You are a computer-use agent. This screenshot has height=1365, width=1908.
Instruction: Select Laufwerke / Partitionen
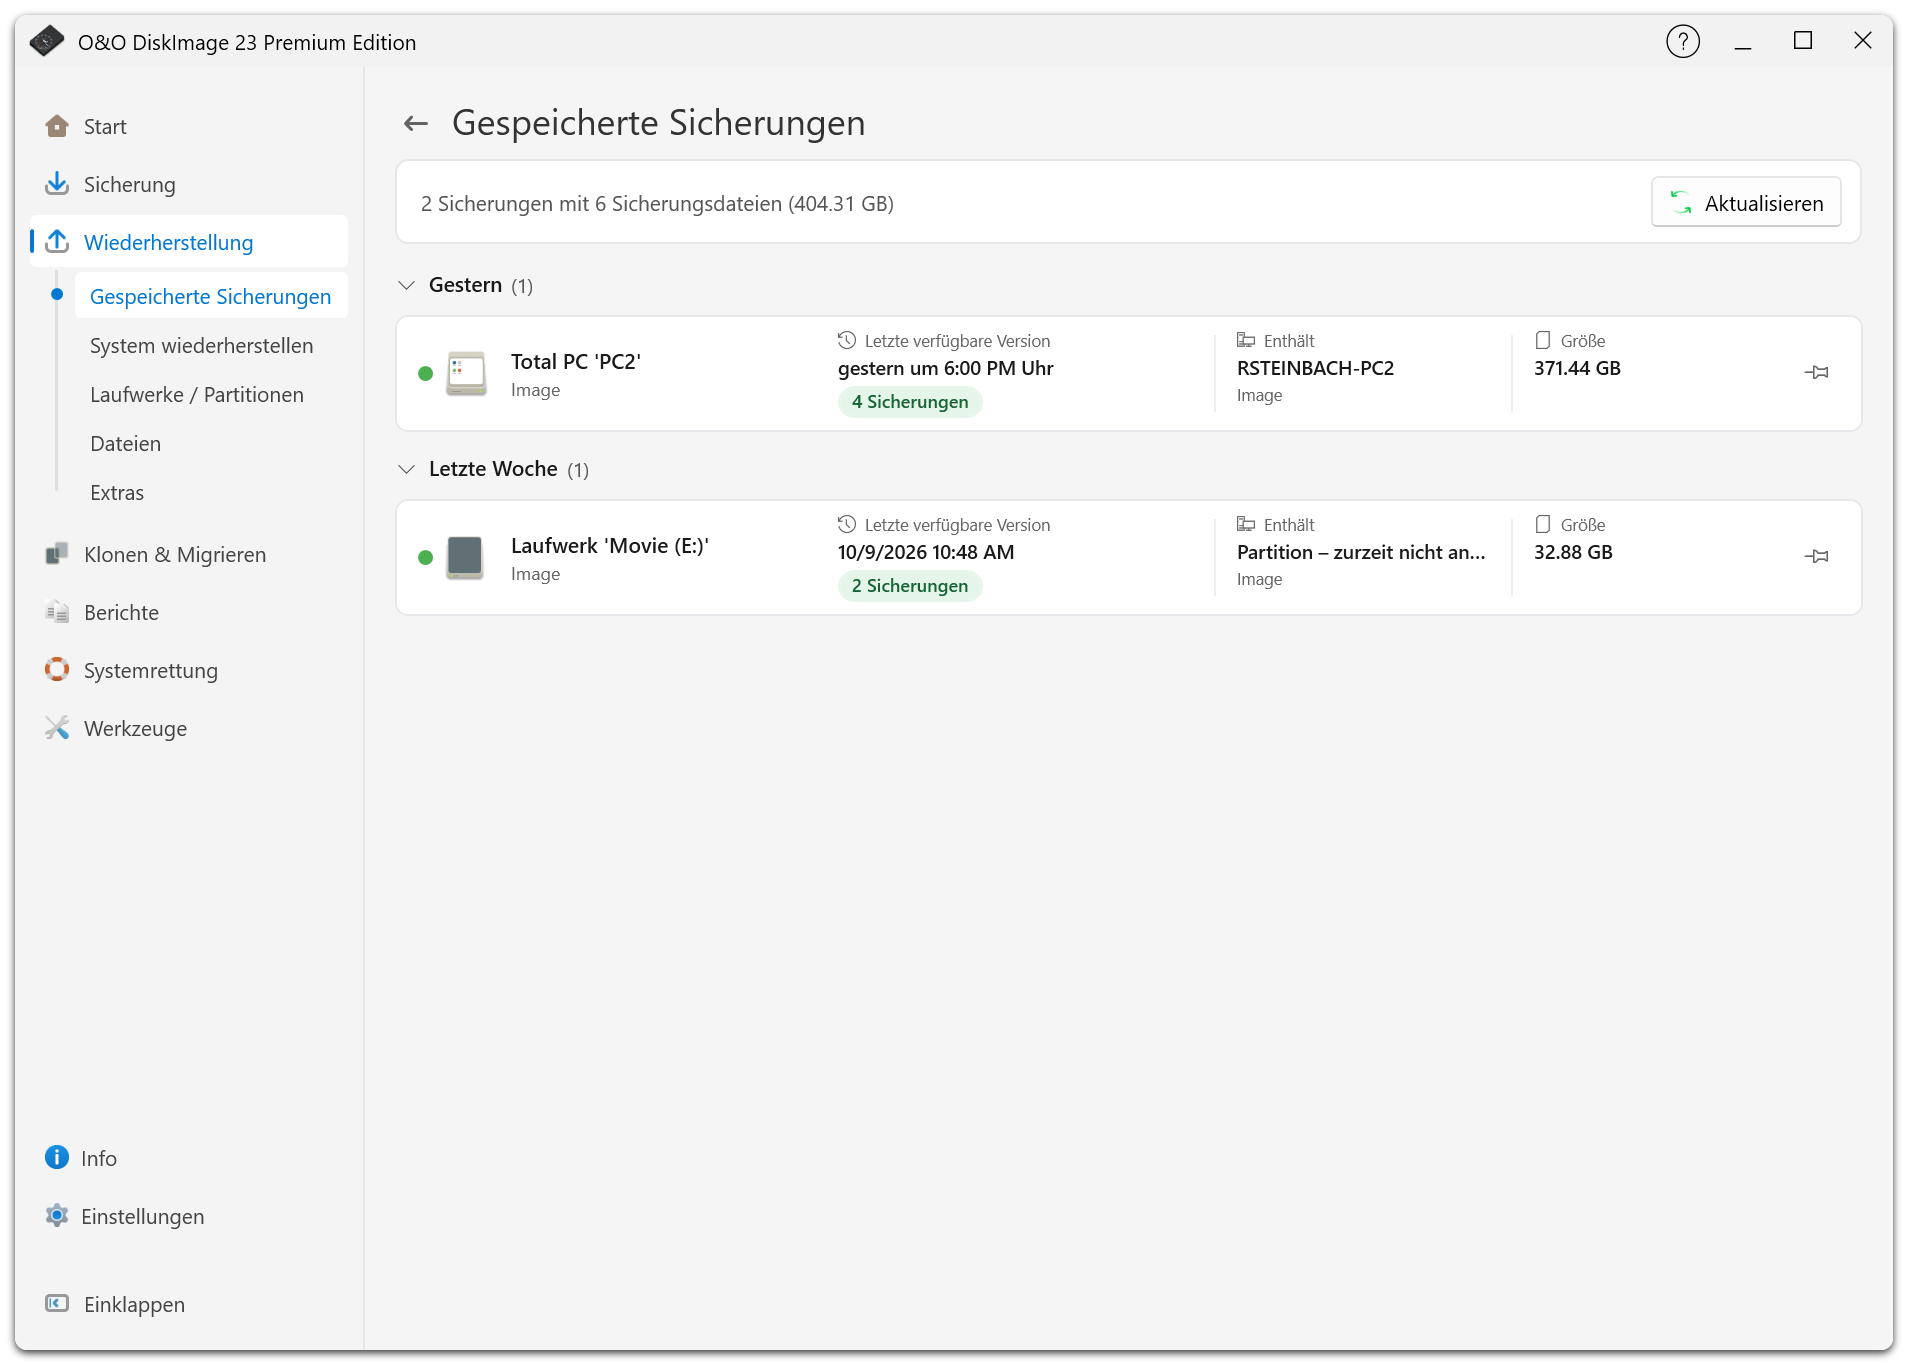click(x=197, y=395)
